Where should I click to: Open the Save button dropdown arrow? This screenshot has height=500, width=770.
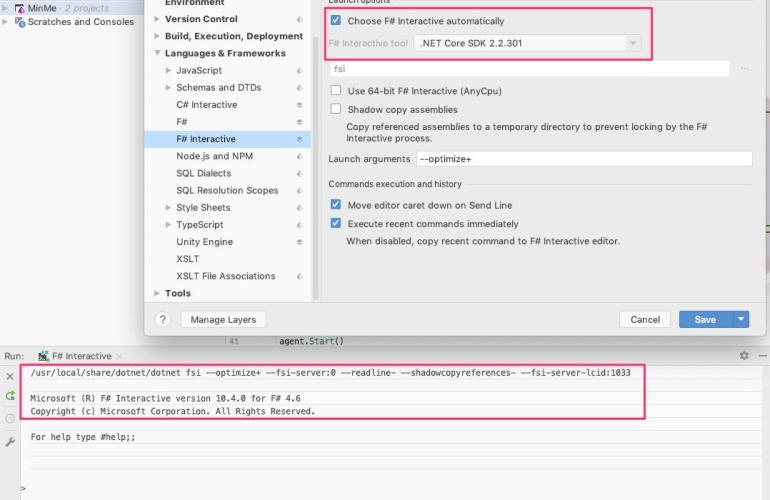[x=740, y=320]
